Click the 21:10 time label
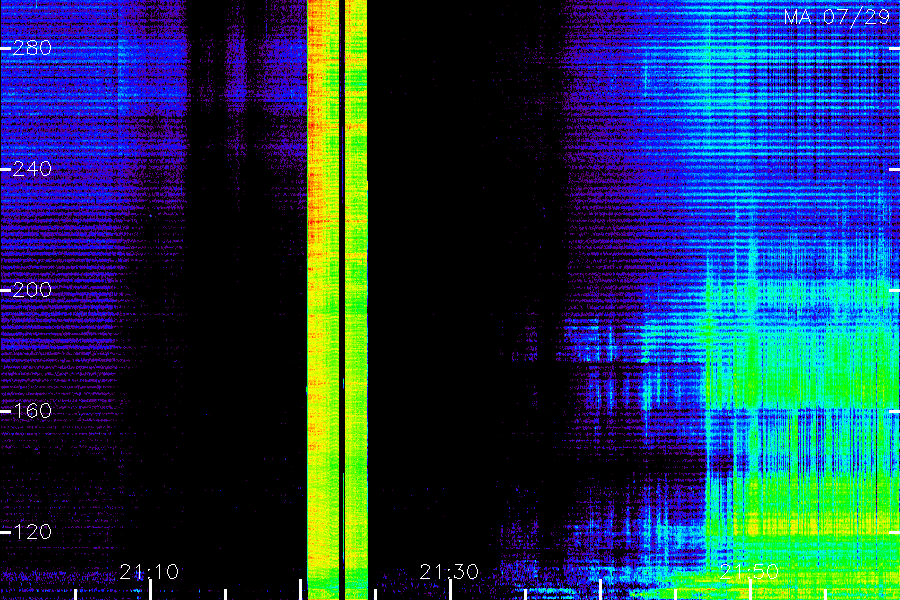This screenshot has height=600, width=900. click(x=149, y=572)
